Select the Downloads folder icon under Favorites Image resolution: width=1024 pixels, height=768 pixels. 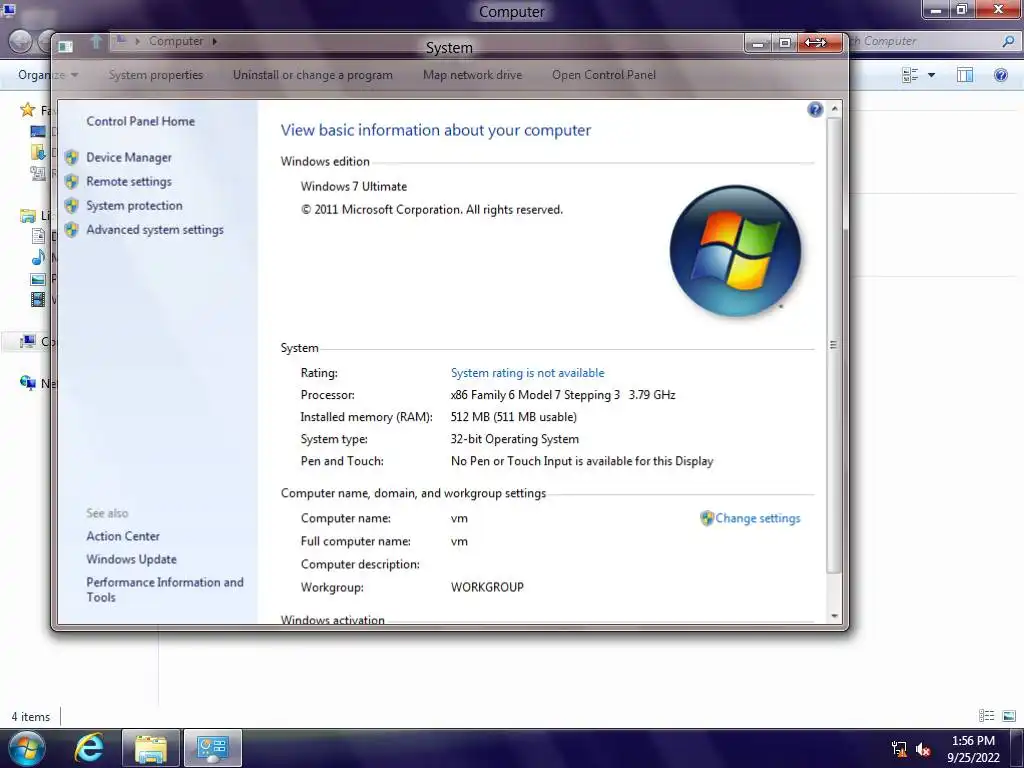[38, 152]
